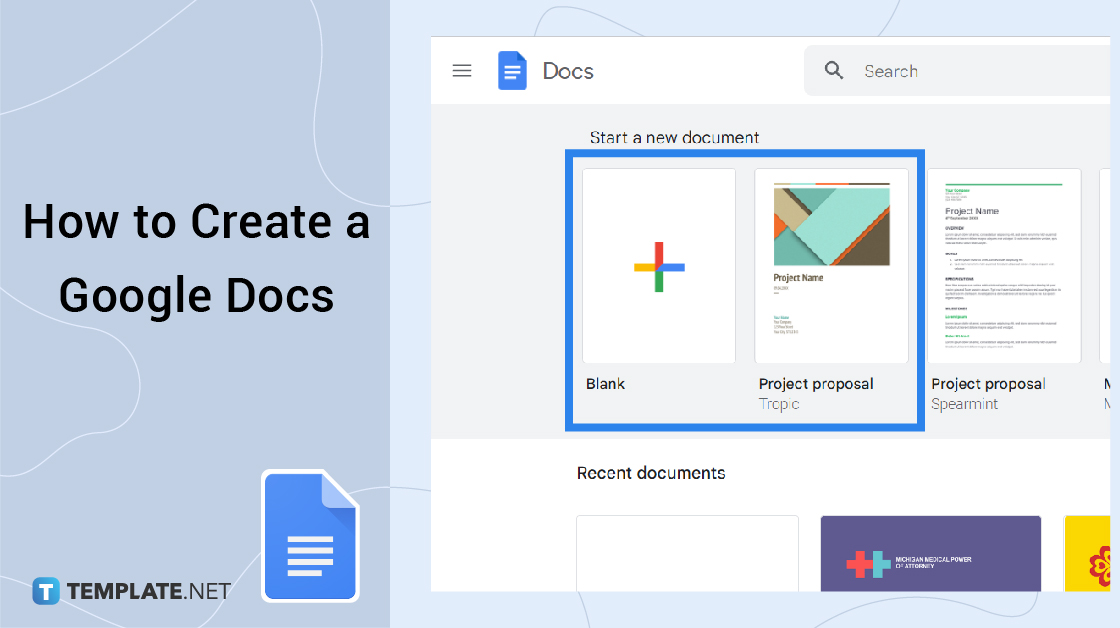The width and height of the screenshot is (1120, 628).
Task: Click the "Recent documents" heading
Action: click(651, 473)
